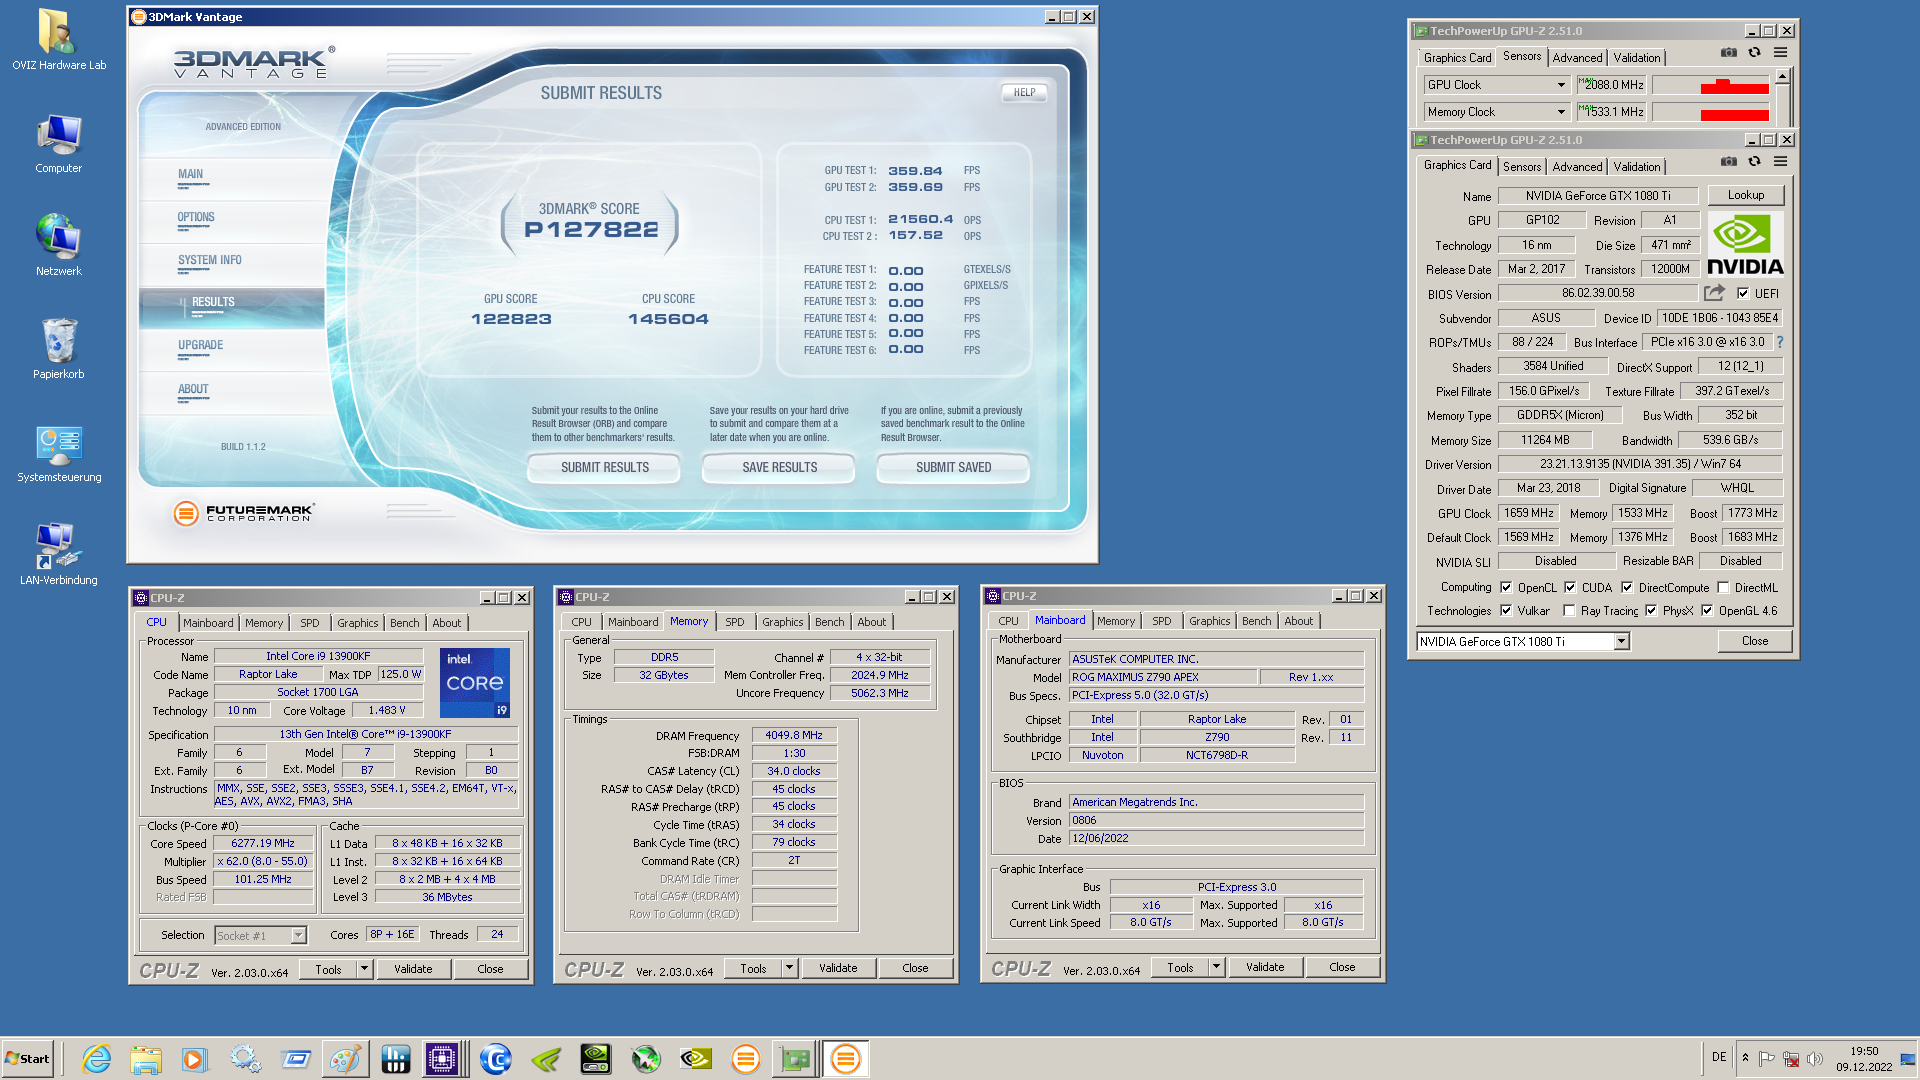Viewport: 1920px width, 1080px height.
Task: Launch Internet Explorer from the taskbar
Action: pyautogui.click(x=96, y=1059)
